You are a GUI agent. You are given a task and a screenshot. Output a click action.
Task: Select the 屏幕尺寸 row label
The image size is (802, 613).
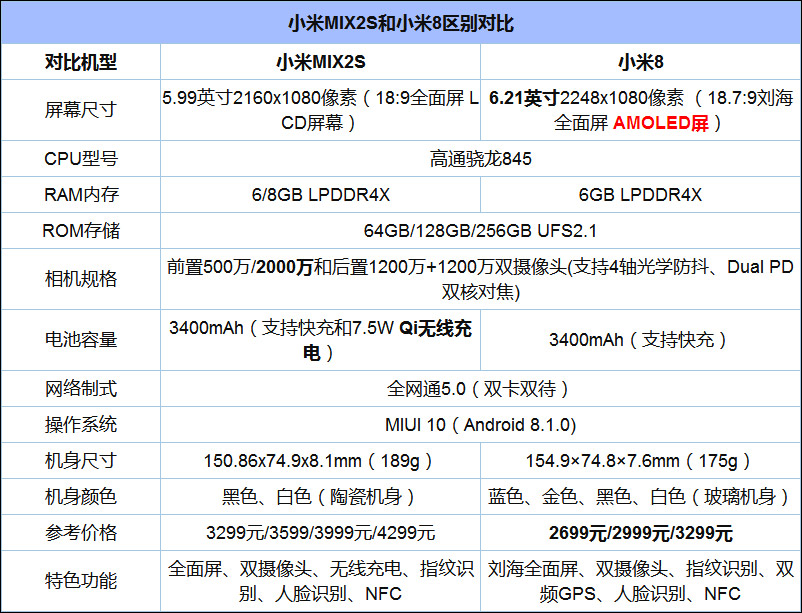click(x=81, y=110)
